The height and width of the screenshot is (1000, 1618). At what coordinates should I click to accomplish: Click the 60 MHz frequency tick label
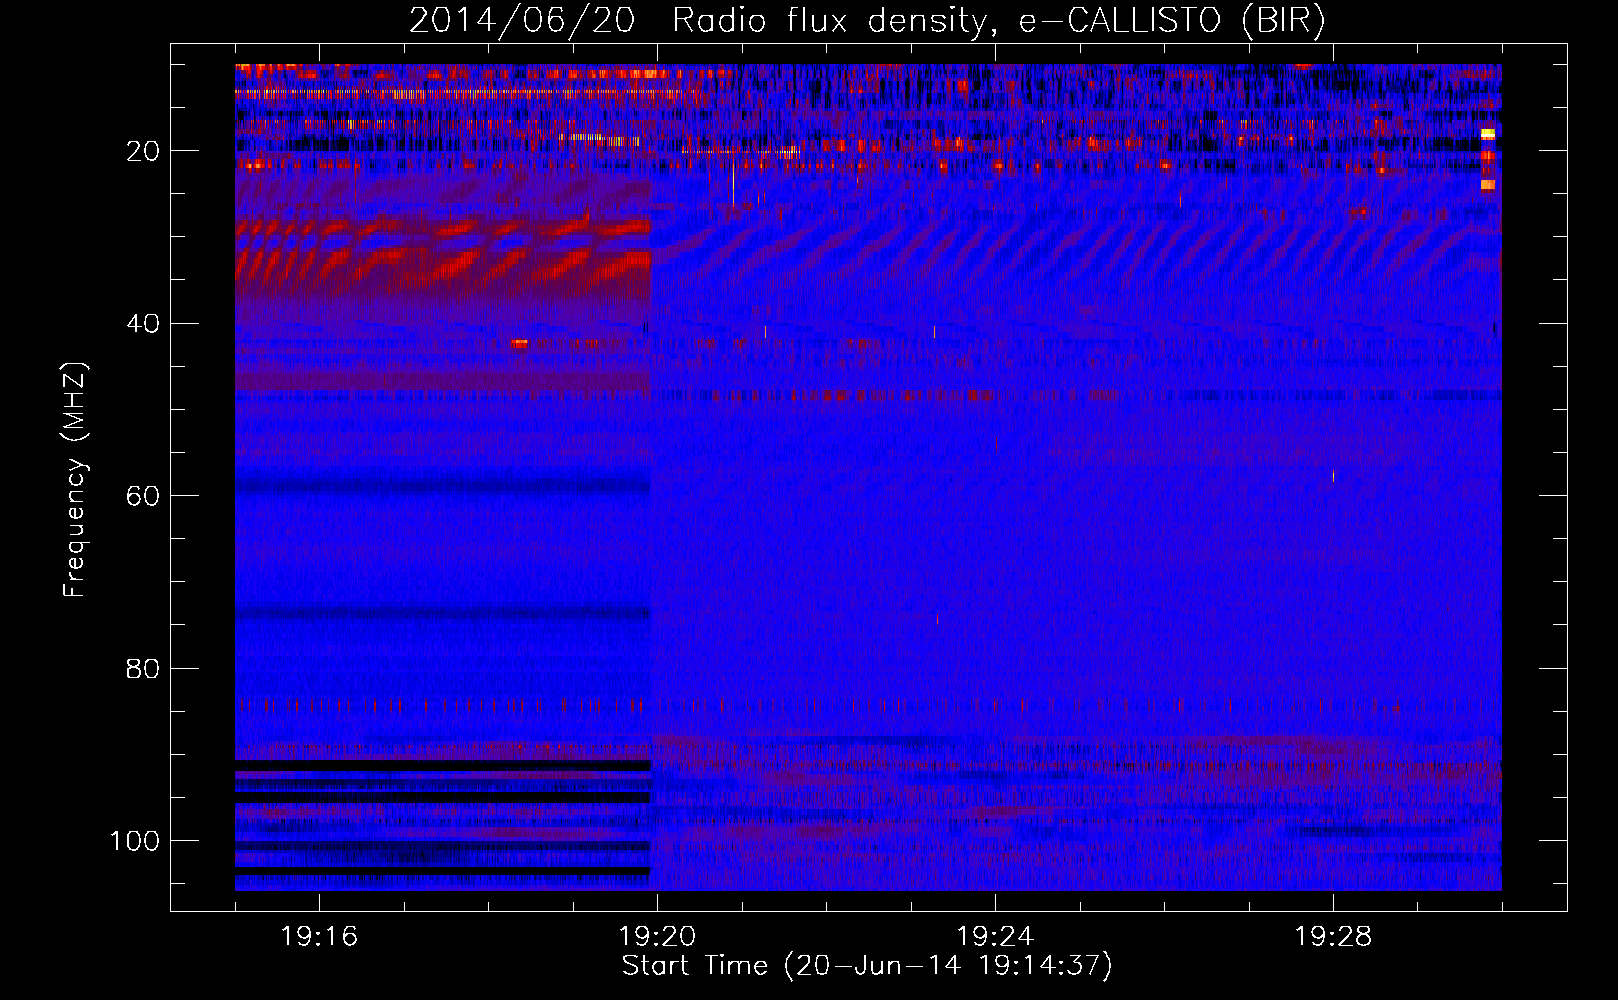point(143,496)
